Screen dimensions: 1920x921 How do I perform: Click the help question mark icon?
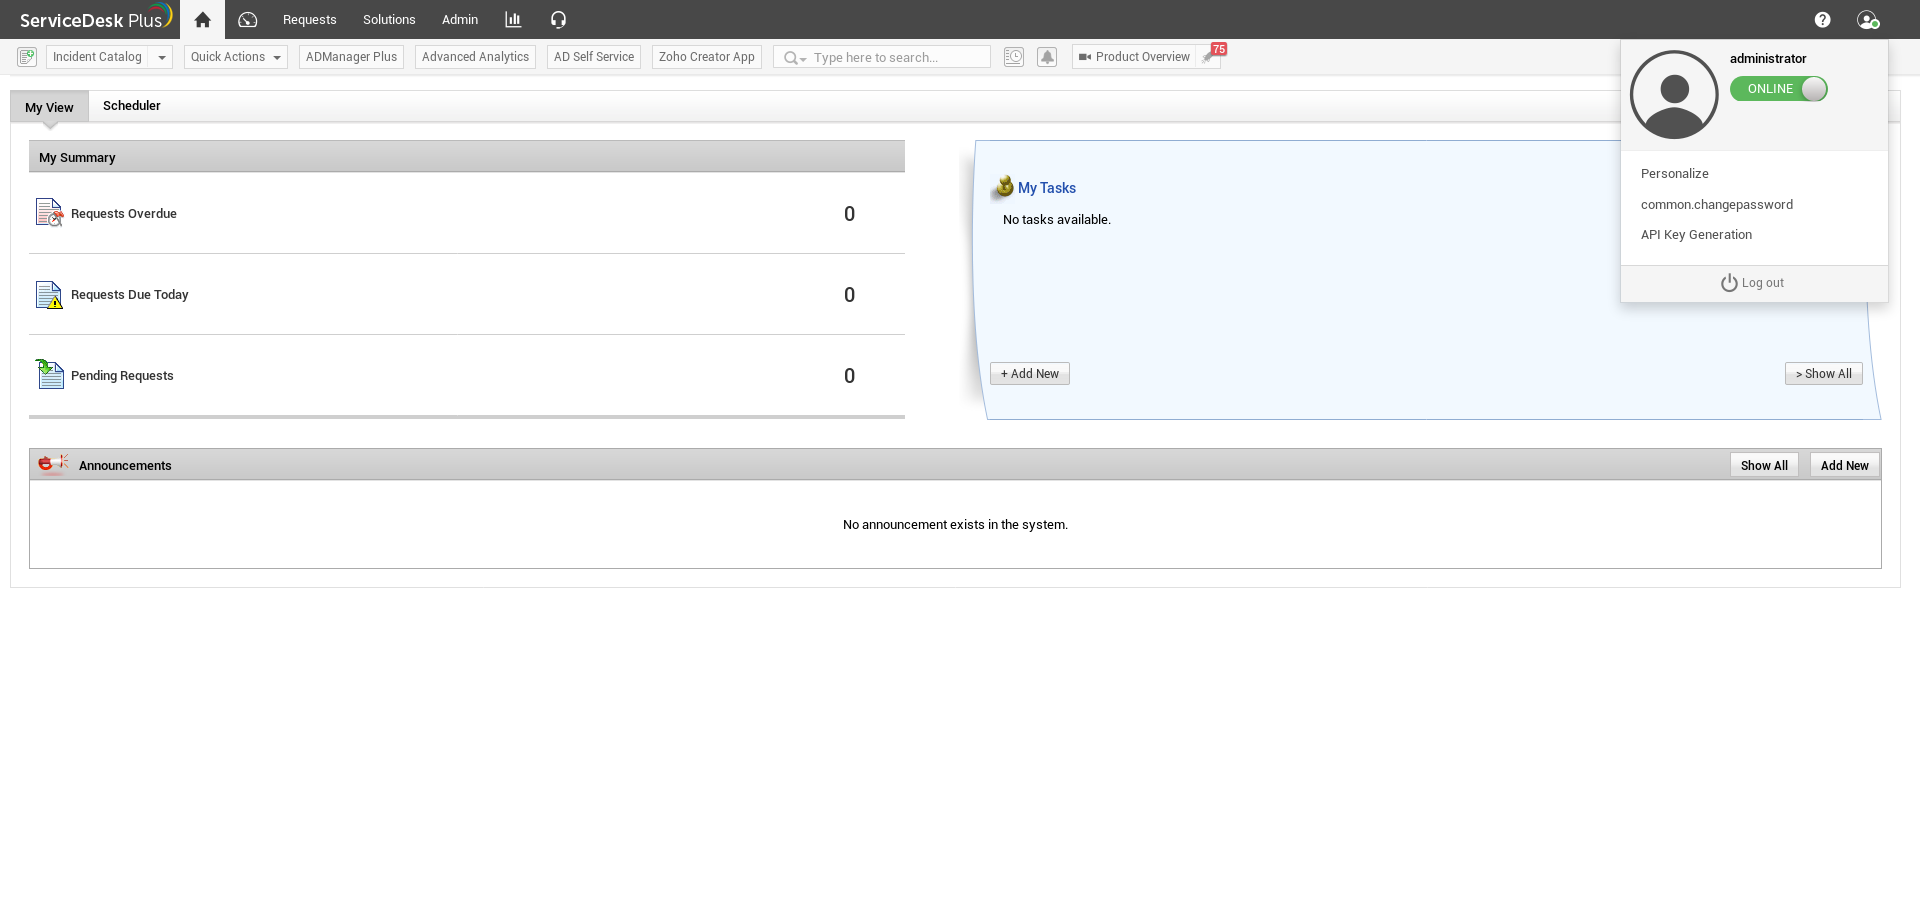pyautogui.click(x=1822, y=20)
